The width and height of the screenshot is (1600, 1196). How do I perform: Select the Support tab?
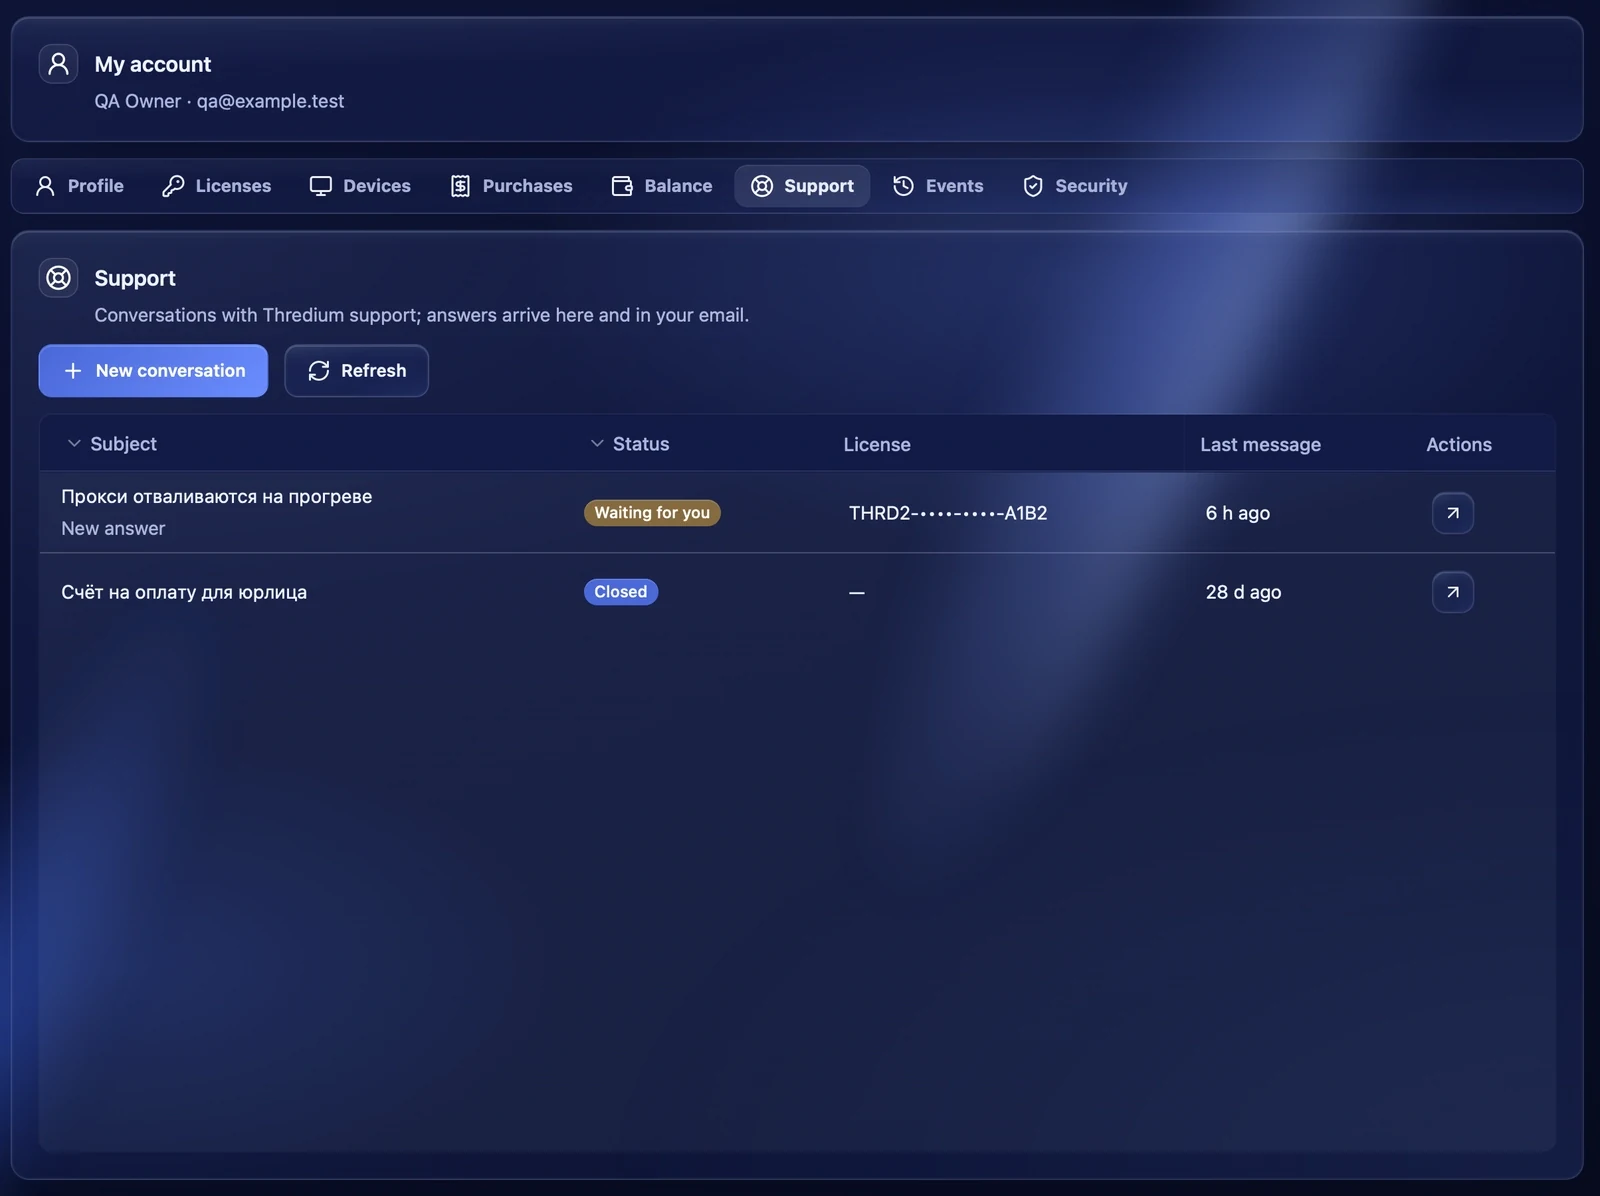tap(802, 186)
